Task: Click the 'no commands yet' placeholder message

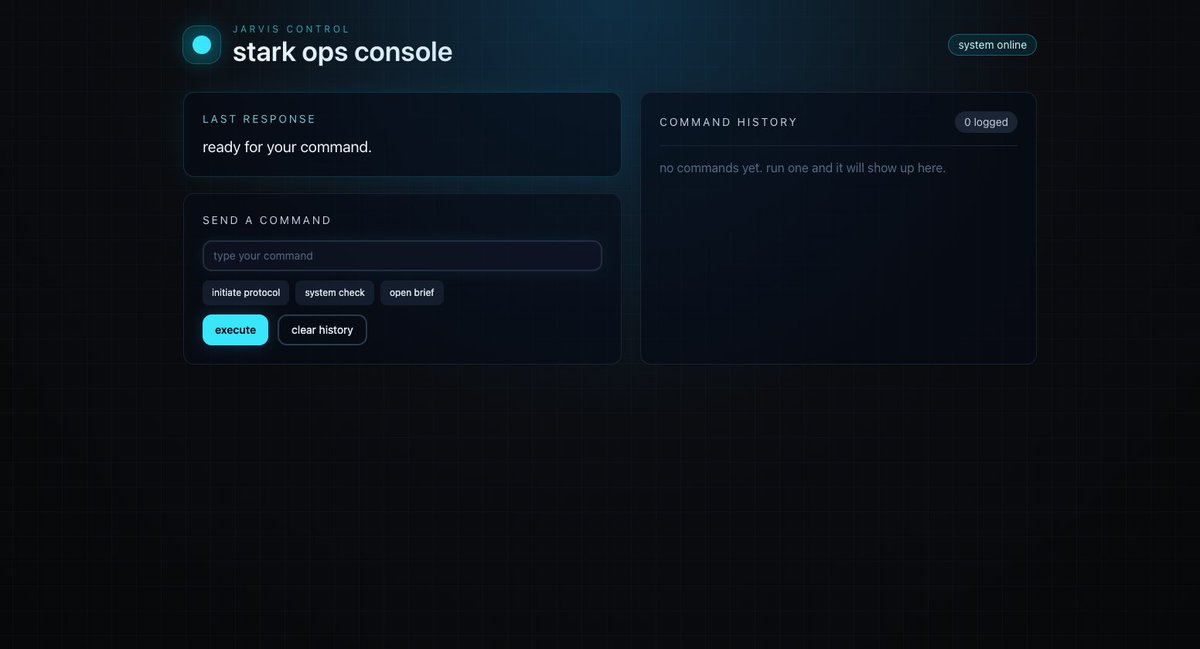Action: [x=803, y=168]
